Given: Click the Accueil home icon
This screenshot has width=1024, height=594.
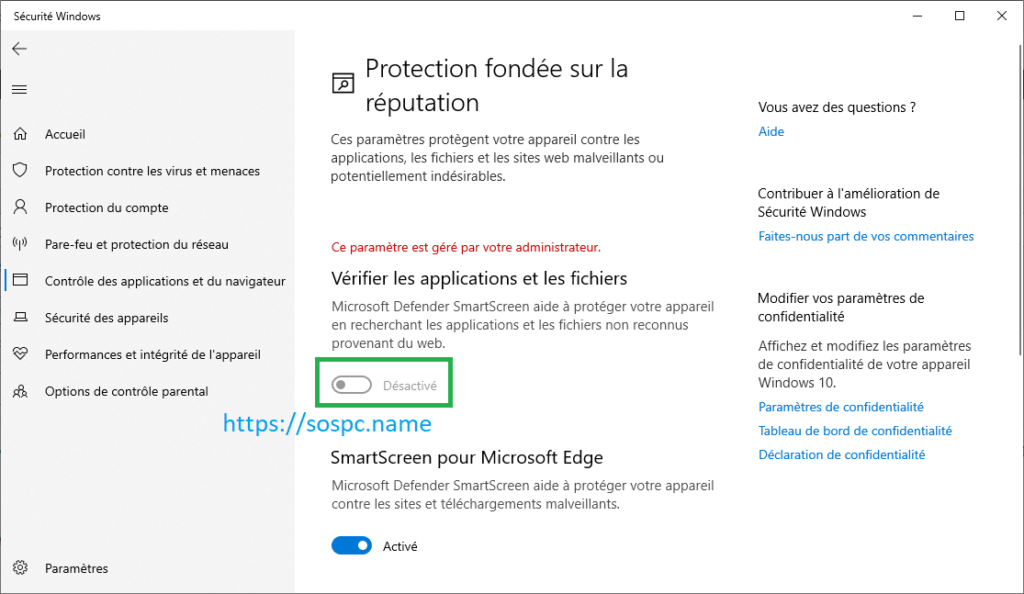Looking at the screenshot, I should [19, 134].
